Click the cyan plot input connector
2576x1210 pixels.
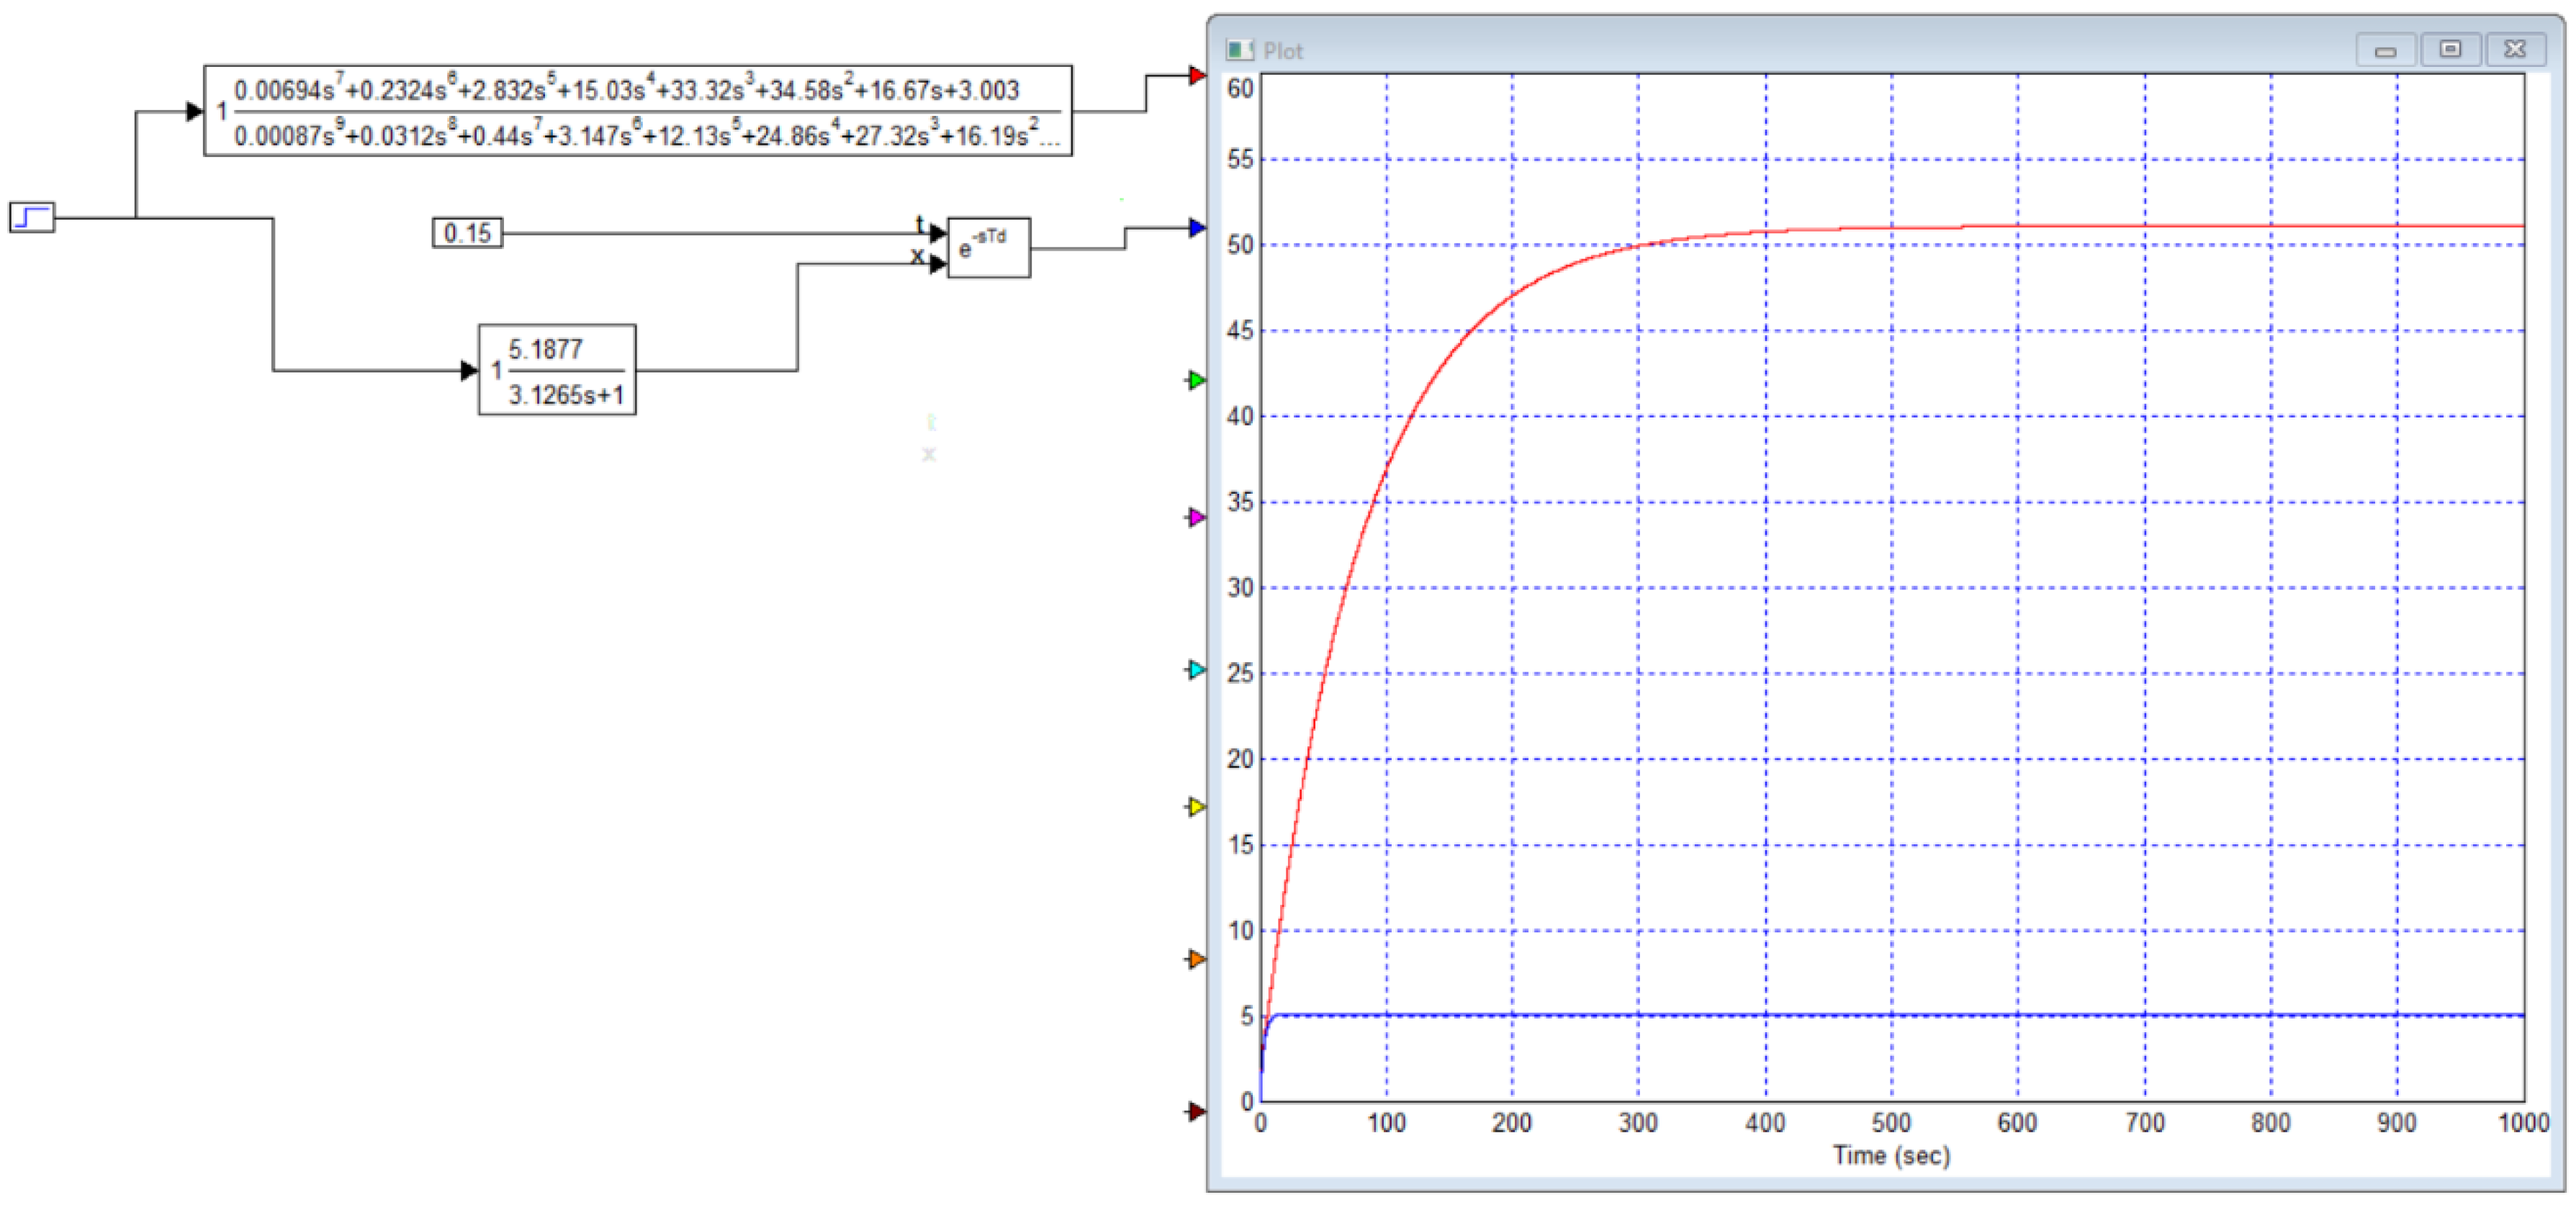[x=1196, y=669]
